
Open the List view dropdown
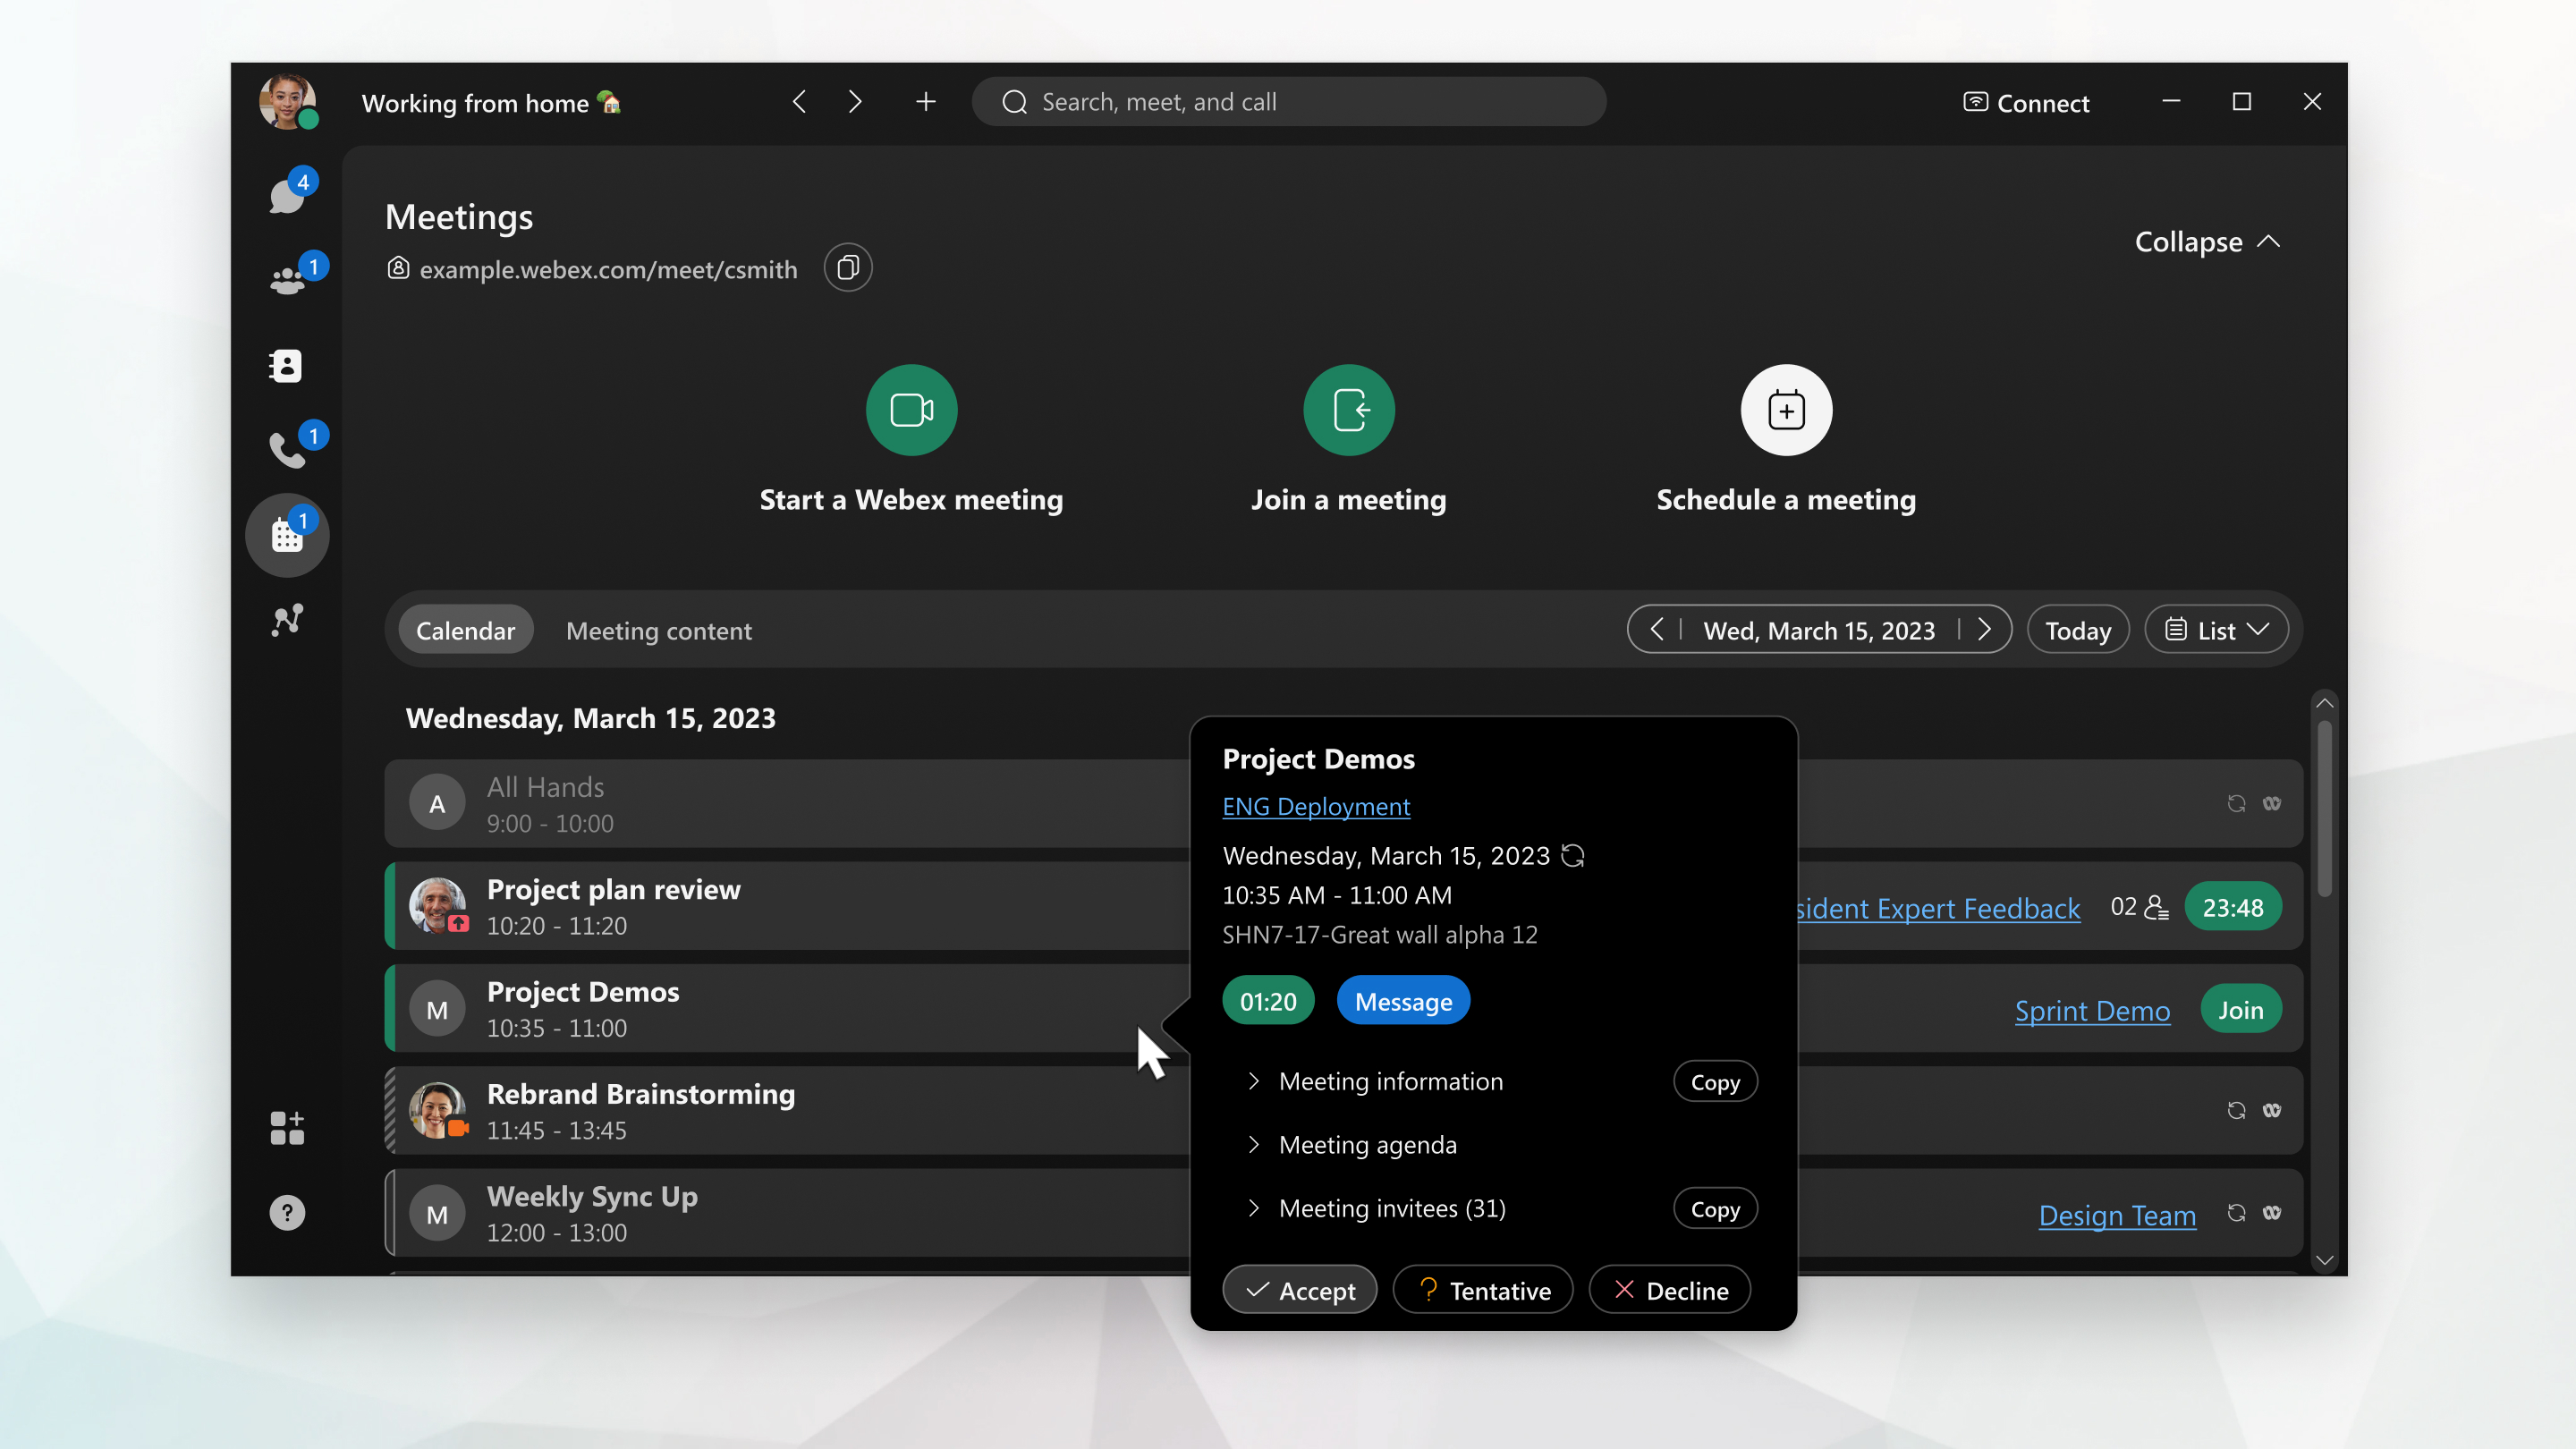pos(2216,629)
